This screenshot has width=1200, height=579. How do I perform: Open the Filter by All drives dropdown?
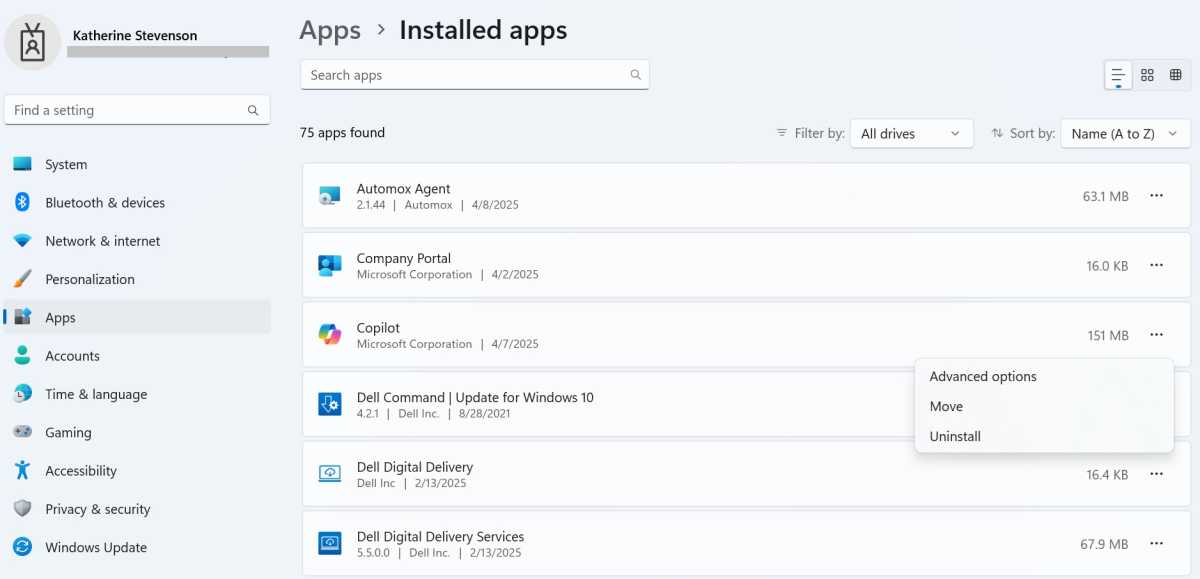pos(911,133)
